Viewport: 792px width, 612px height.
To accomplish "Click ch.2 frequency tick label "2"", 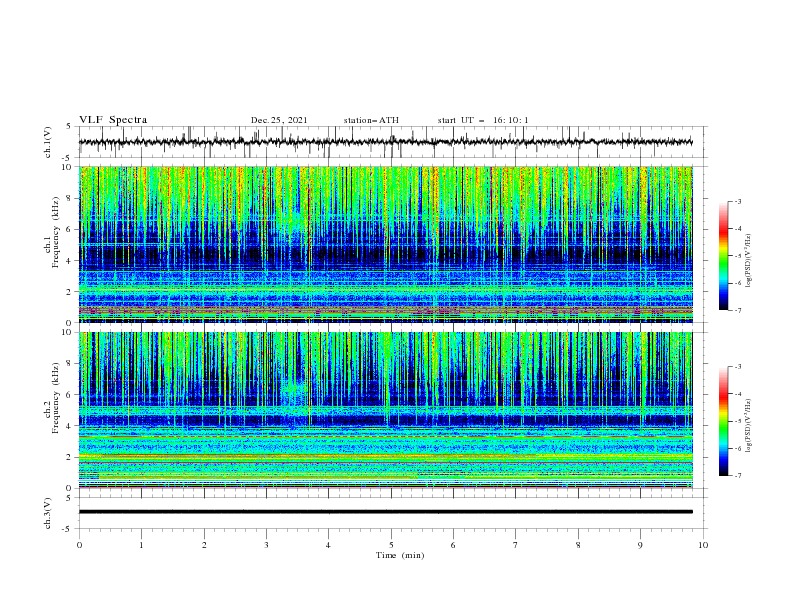I will click(70, 457).
